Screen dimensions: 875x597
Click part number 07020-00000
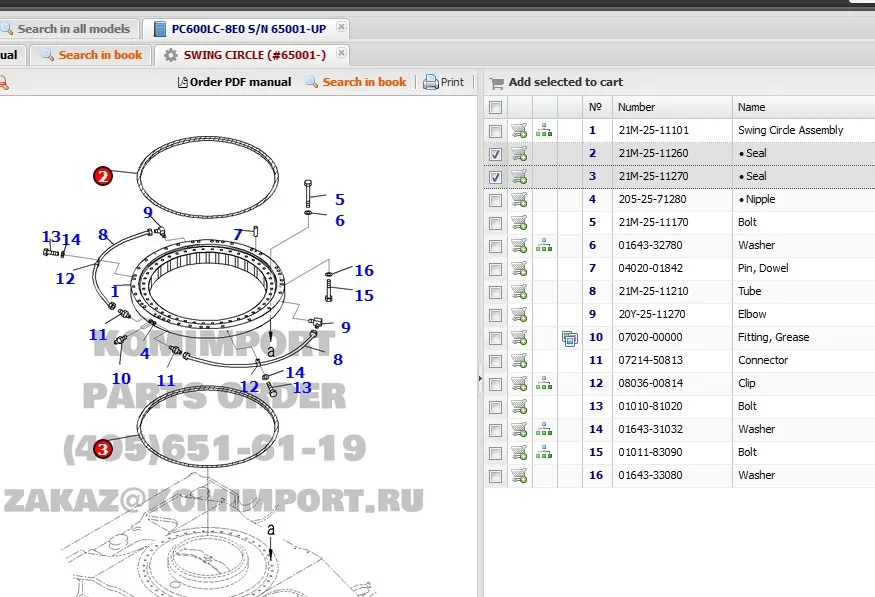(x=650, y=338)
